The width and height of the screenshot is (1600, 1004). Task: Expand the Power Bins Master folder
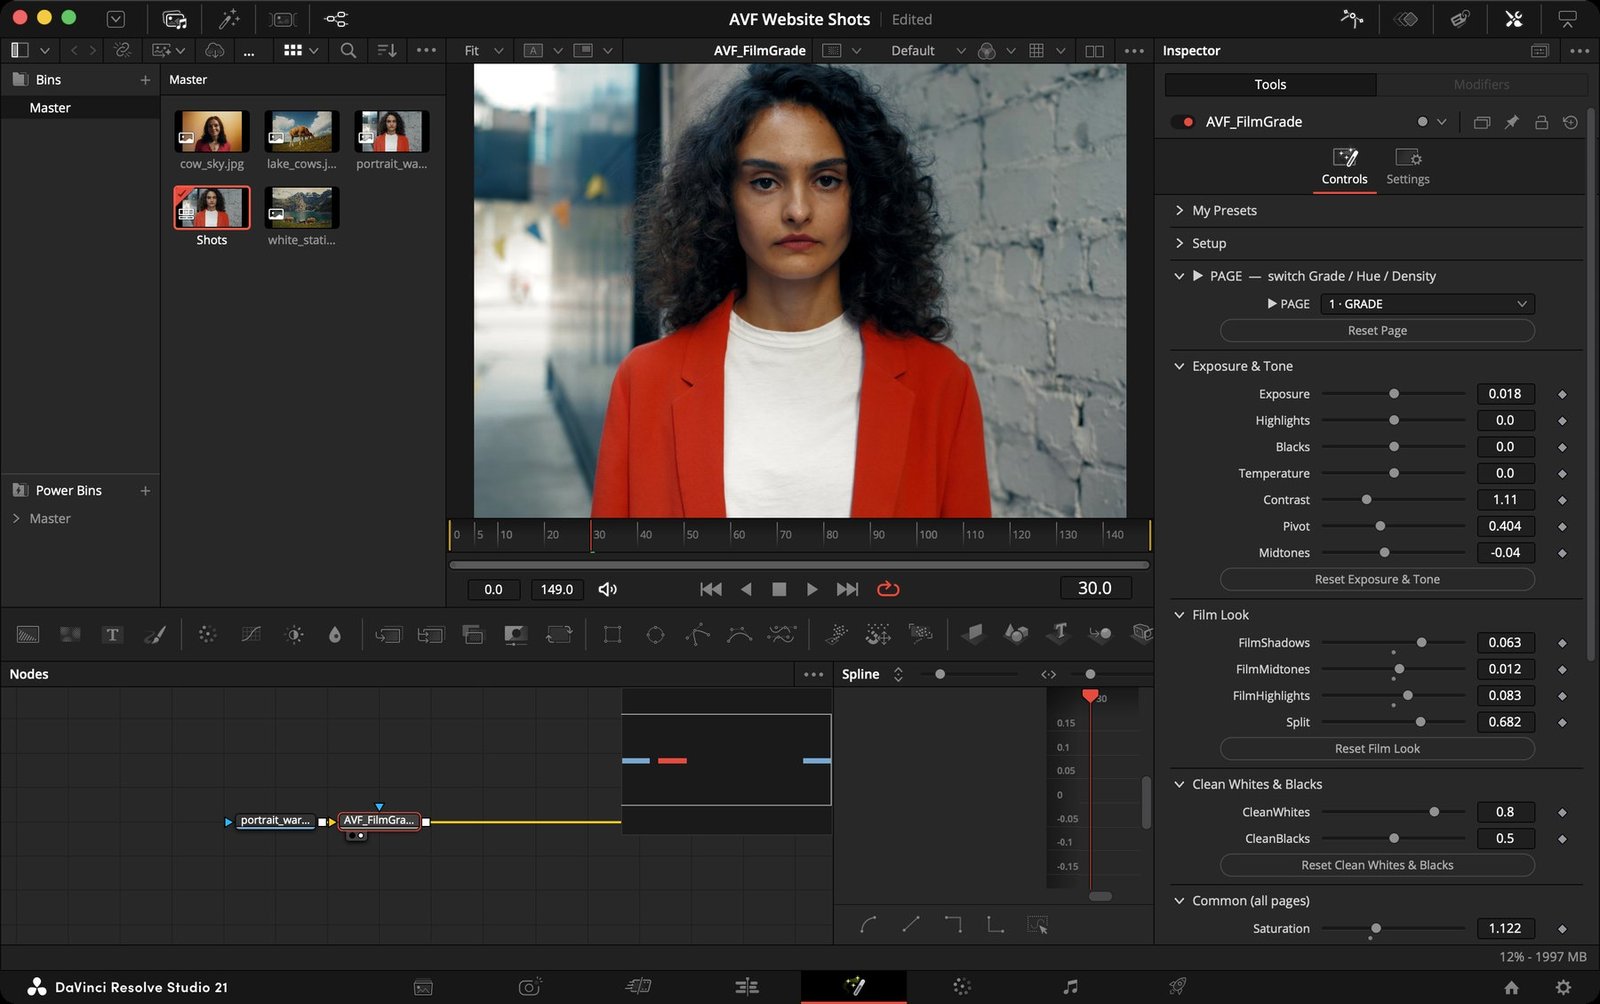coord(16,518)
